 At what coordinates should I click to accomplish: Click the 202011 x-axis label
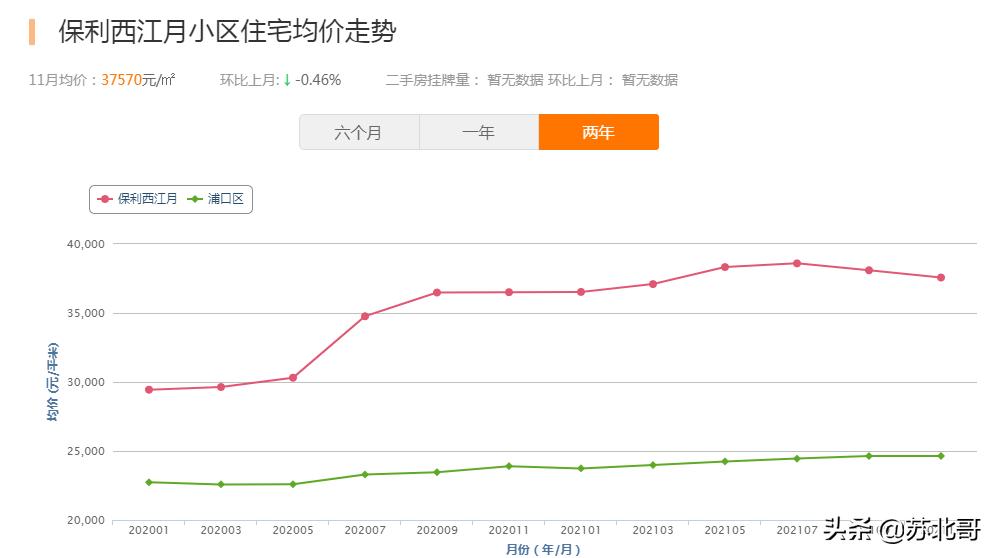(x=509, y=530)
